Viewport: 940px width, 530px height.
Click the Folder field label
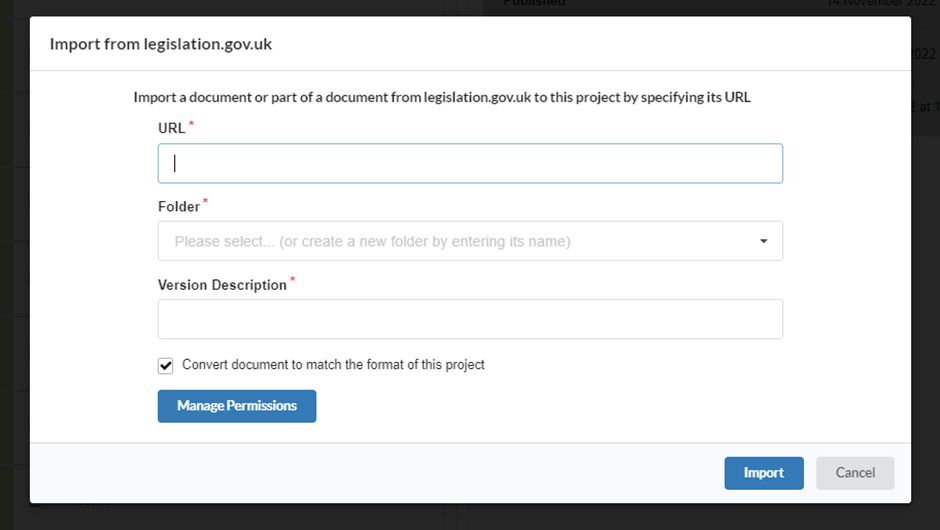pos(179,206)
